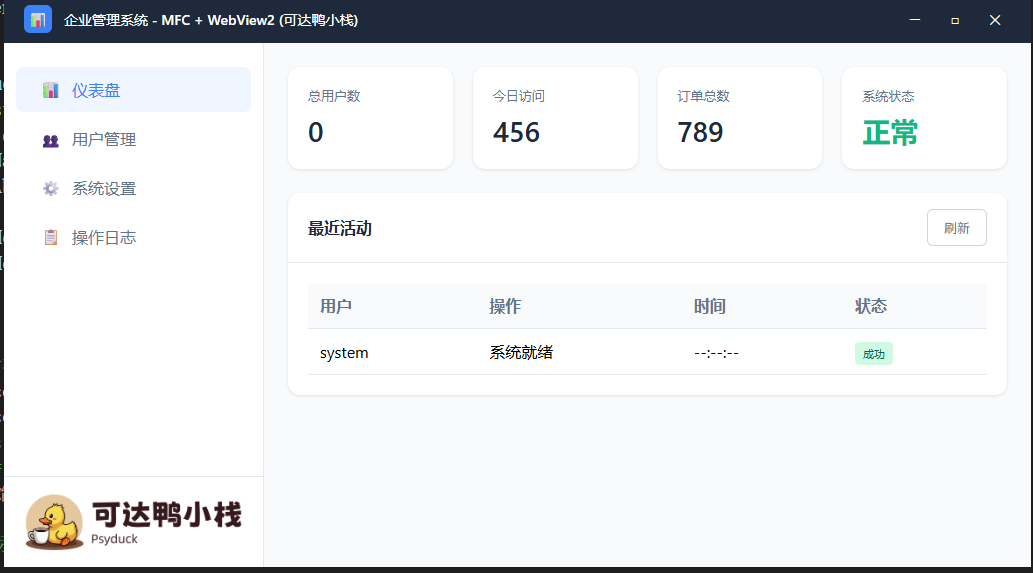
Task: Click the green 正常 status text
Action: (890, 133)
